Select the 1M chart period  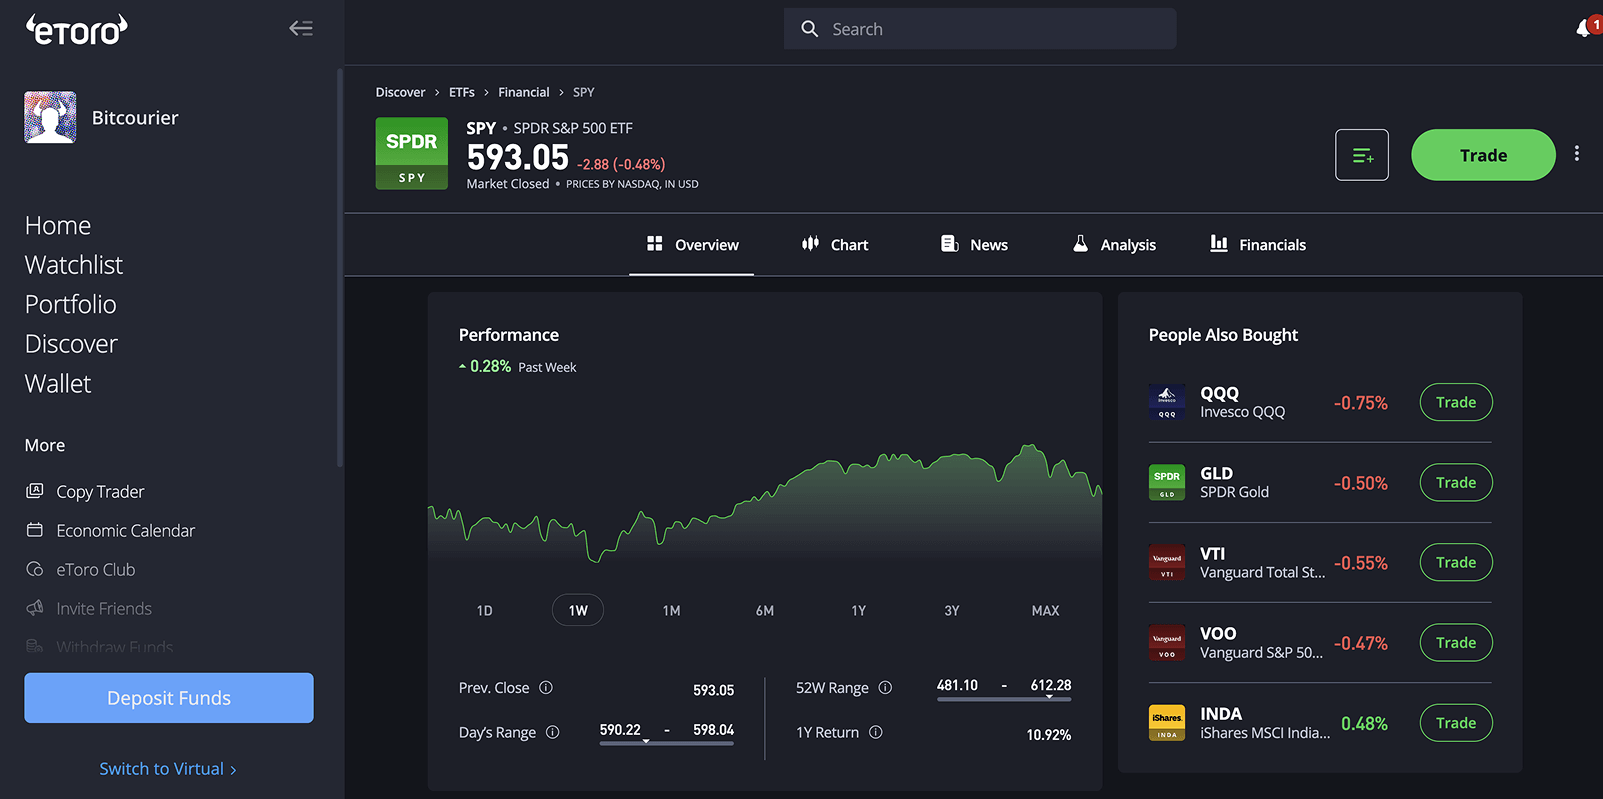(x=671, y=610)
